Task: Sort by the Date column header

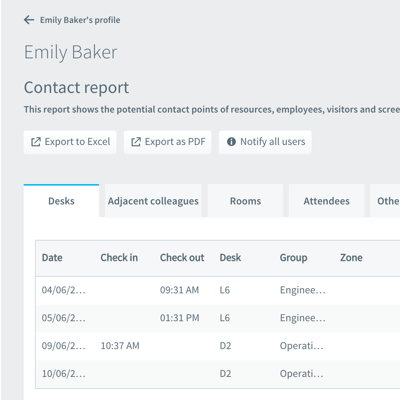Action: [x=52, y=258]
